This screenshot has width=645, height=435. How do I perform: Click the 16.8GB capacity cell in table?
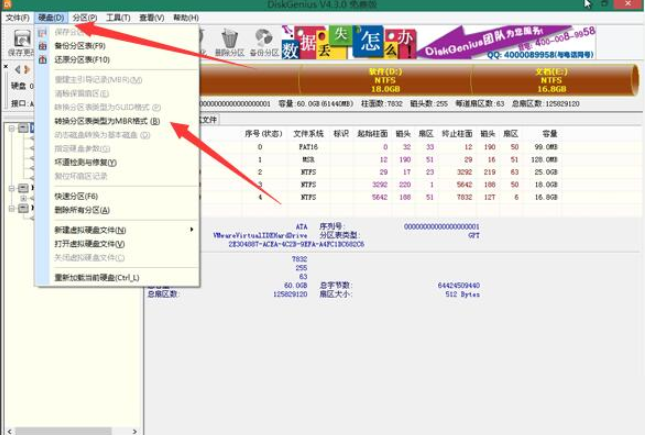point(546,198)
